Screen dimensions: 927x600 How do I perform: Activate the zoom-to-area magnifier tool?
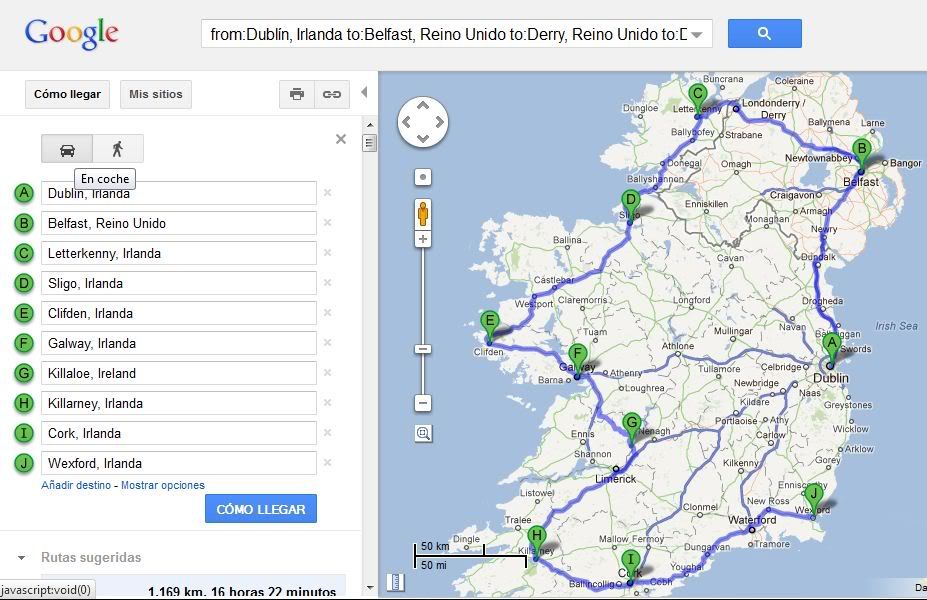tap(423, 433)
